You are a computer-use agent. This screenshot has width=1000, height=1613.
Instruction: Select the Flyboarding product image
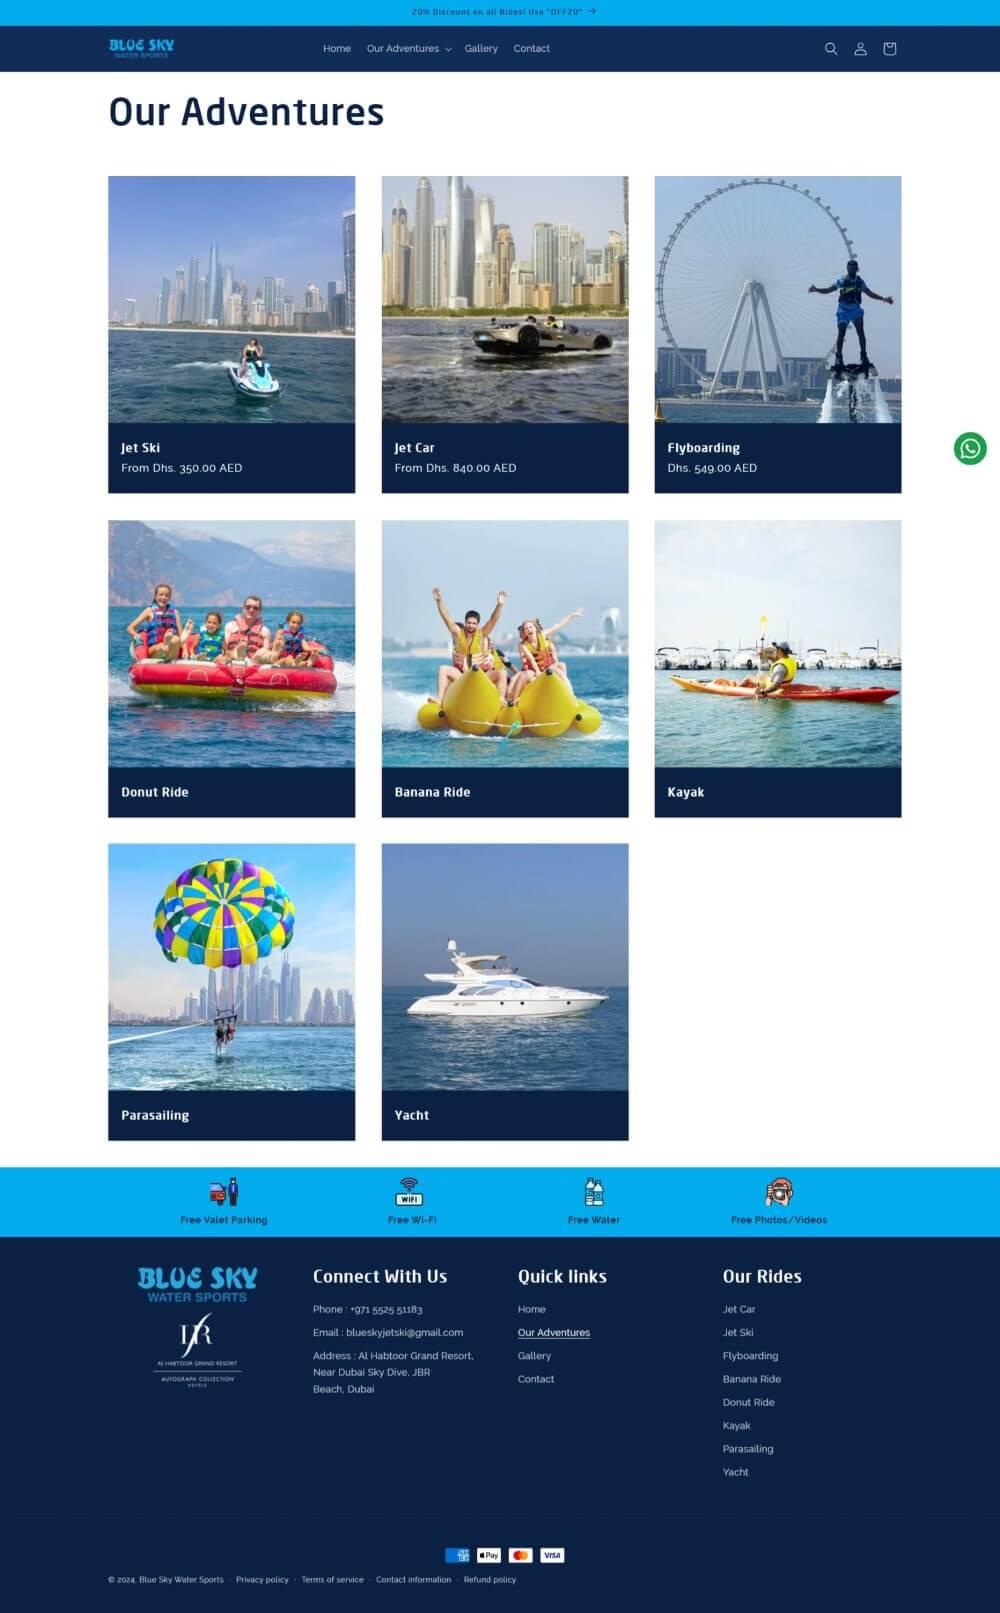click(x=778, y=299)
